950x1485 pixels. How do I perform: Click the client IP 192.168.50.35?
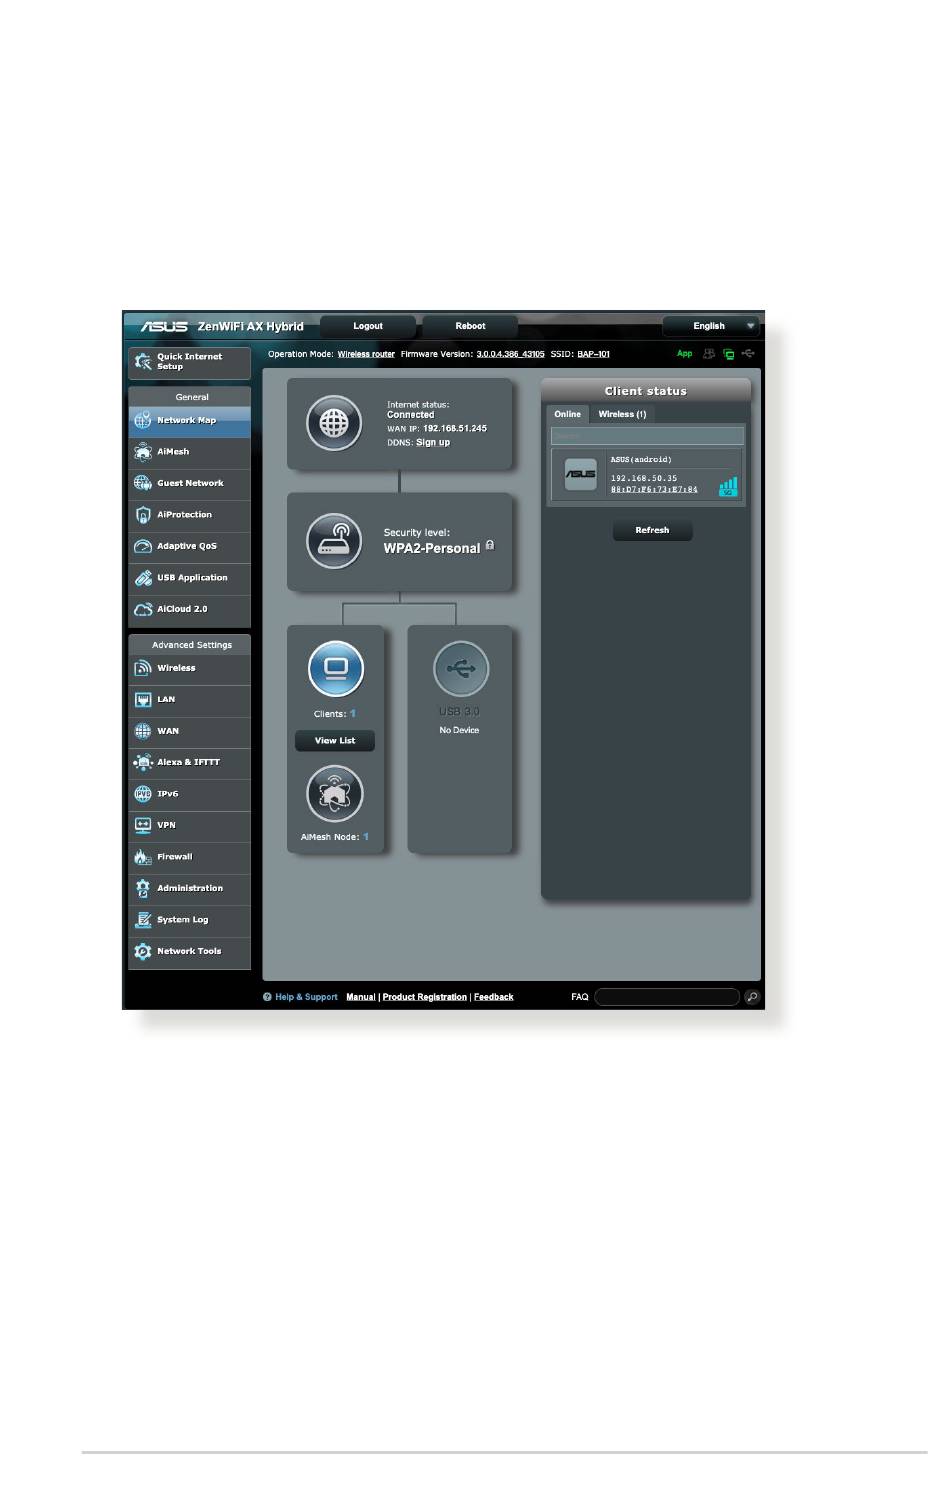tap(643, 479)
